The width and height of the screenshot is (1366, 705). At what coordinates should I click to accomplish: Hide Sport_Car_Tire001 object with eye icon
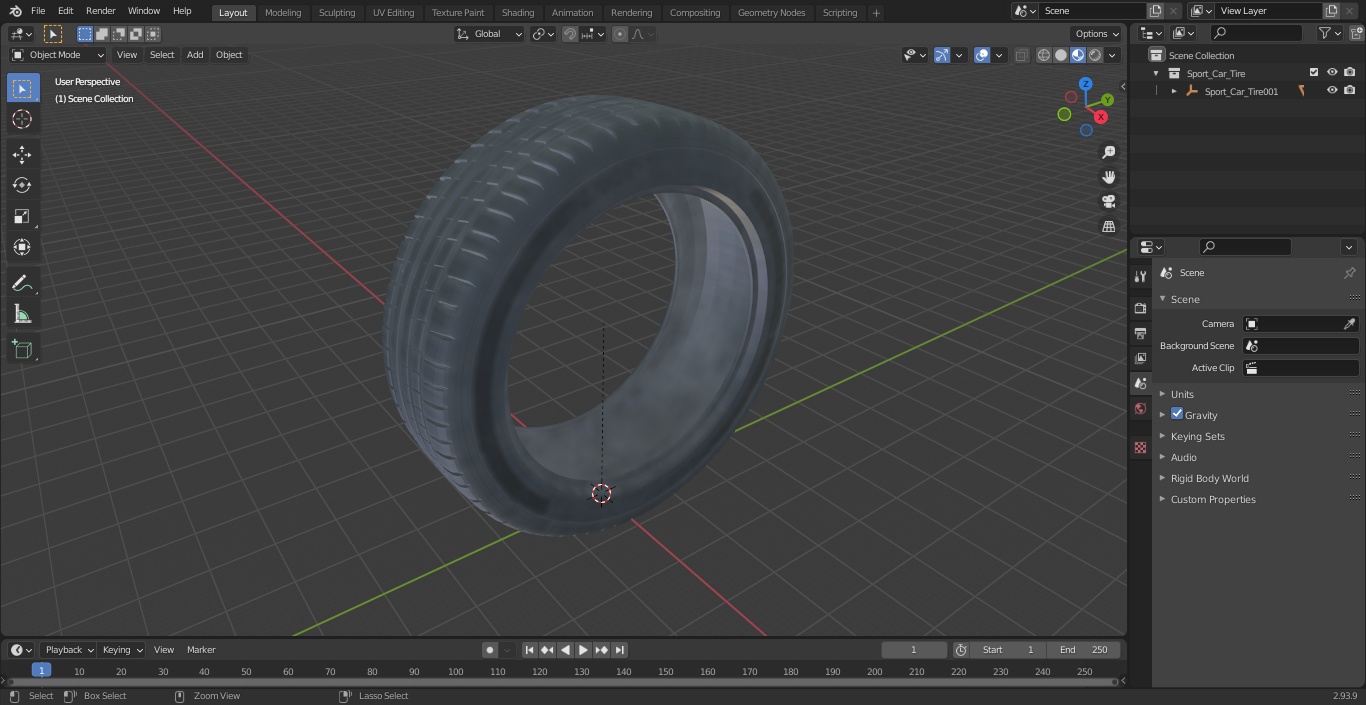coord(1332,90)
